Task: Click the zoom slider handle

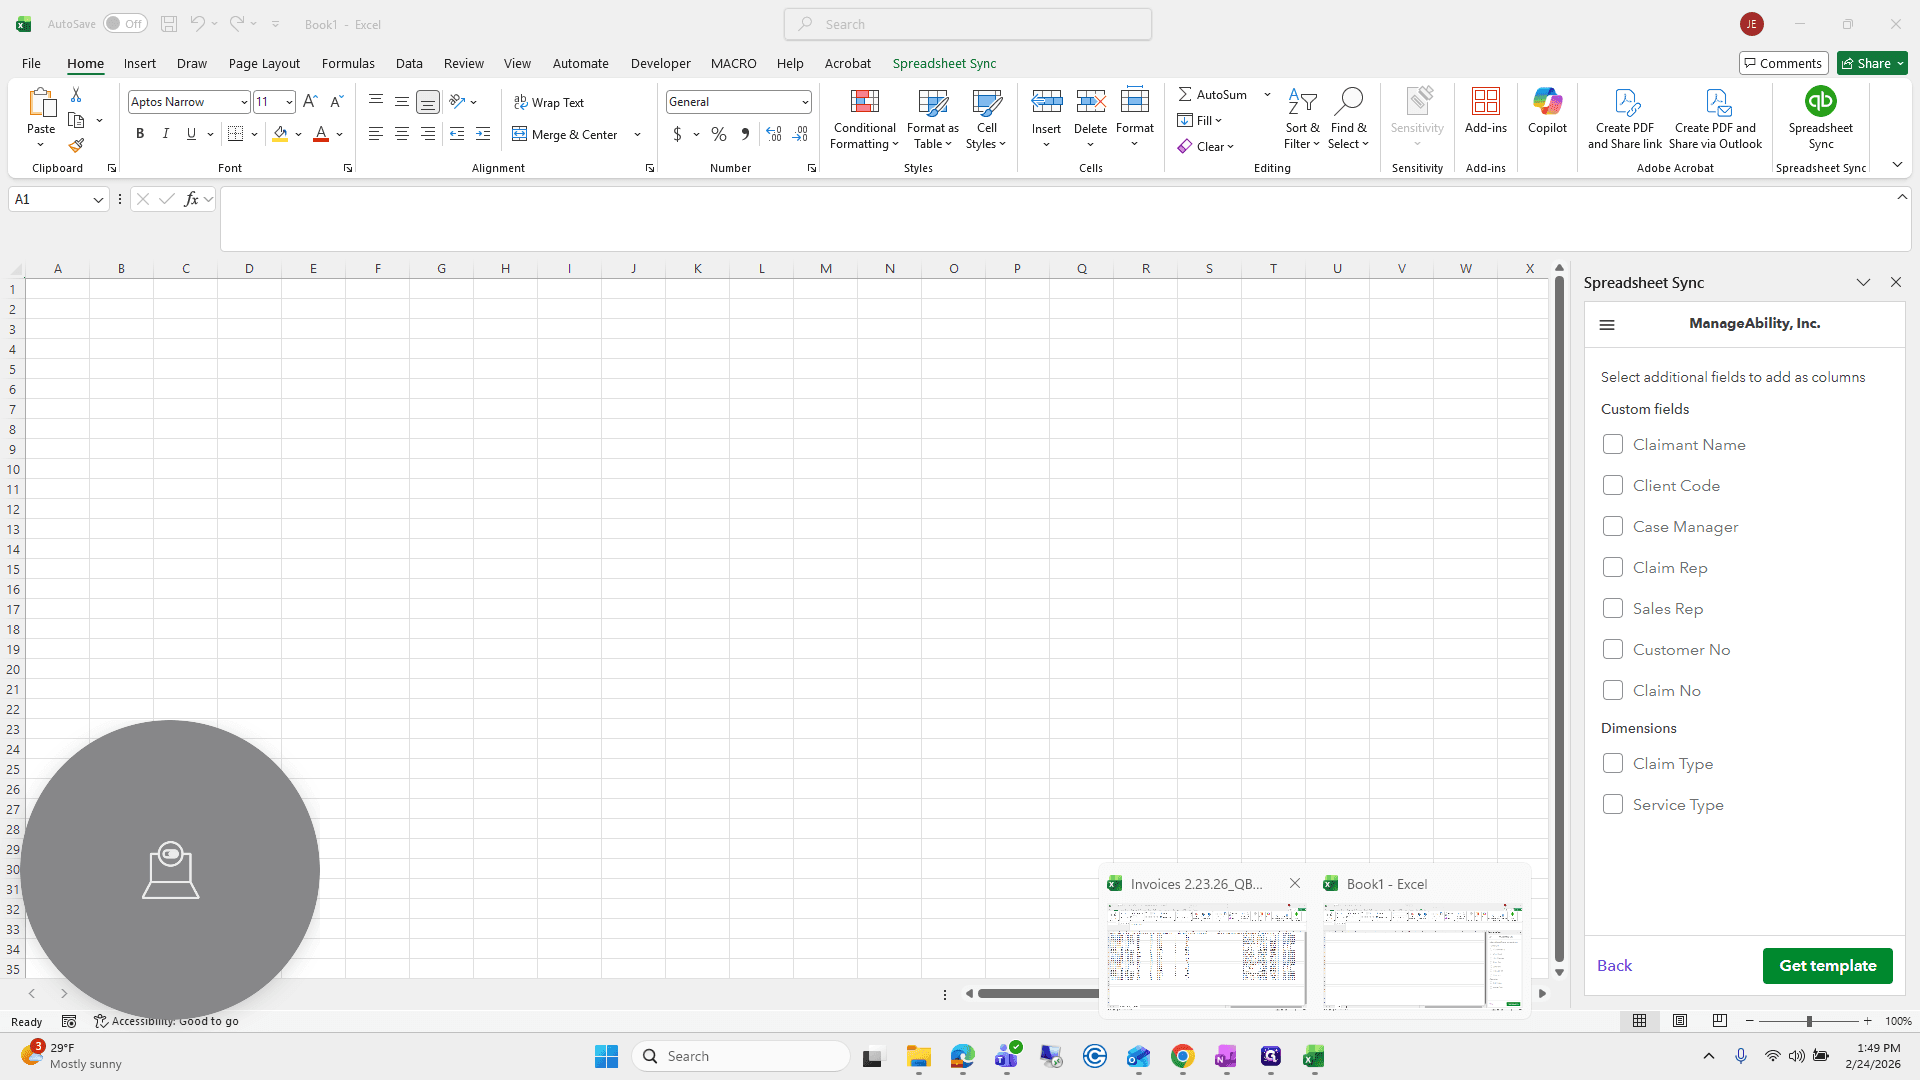Action: [x=1809, y=1021]
